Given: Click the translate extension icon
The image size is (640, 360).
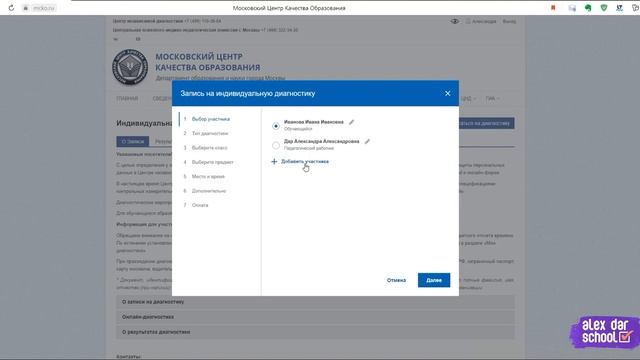Looking at the screenshot, I should 620,8.
